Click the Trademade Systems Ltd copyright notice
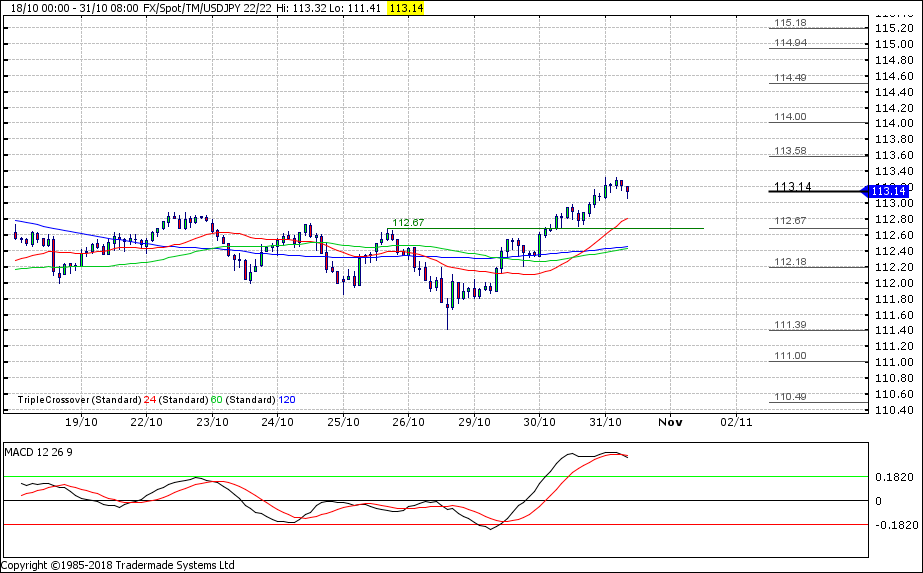The image size is (923, 573). tap(117, 565)
